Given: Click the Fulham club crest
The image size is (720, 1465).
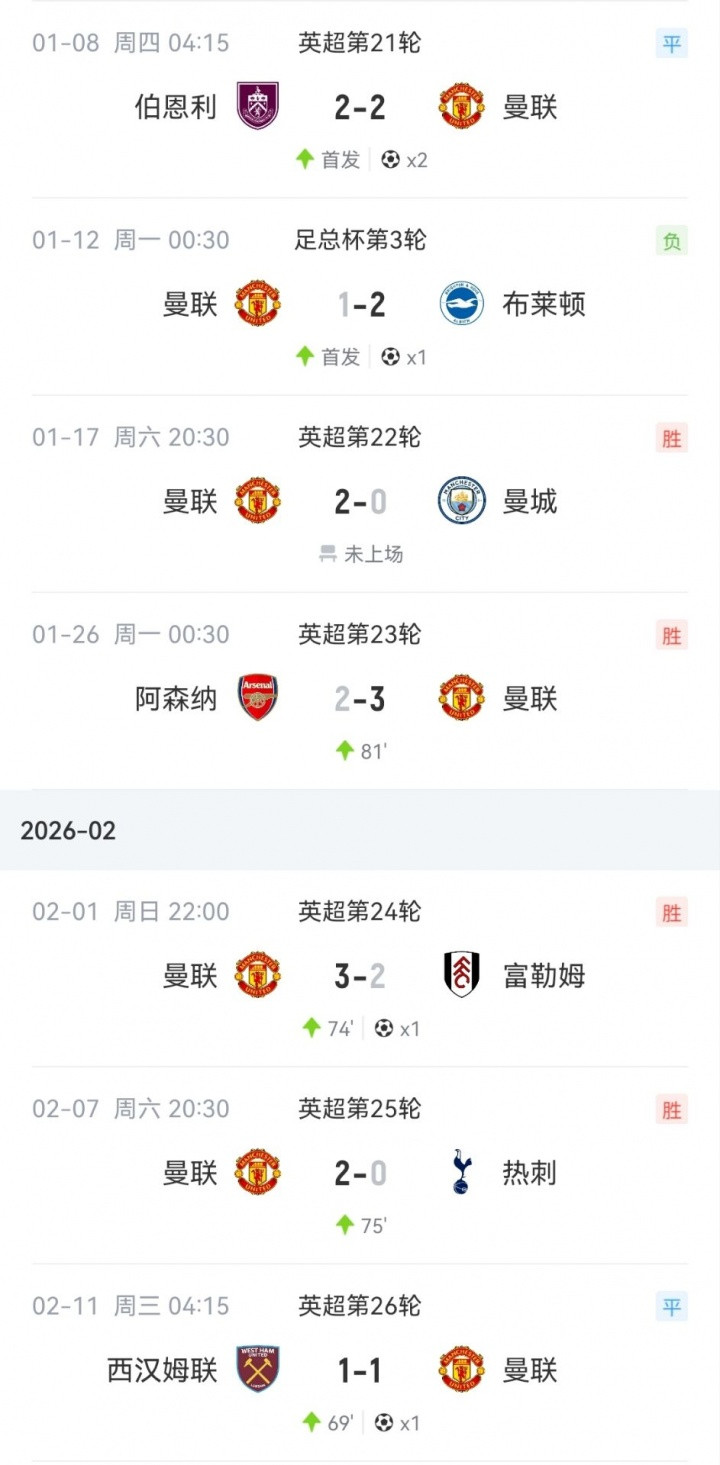Looking at the screenshot, I should [462, 975].
